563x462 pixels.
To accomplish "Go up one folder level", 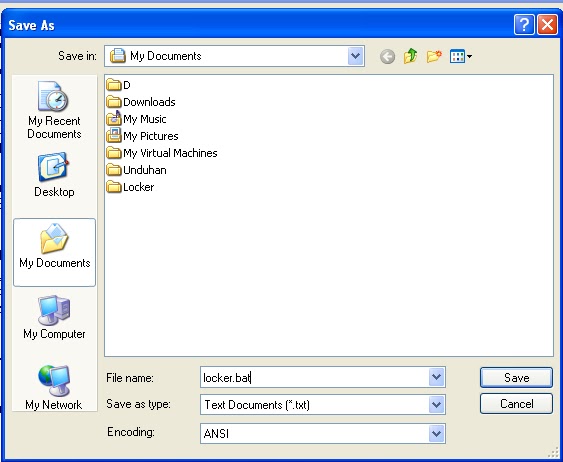I will [410, 56].
